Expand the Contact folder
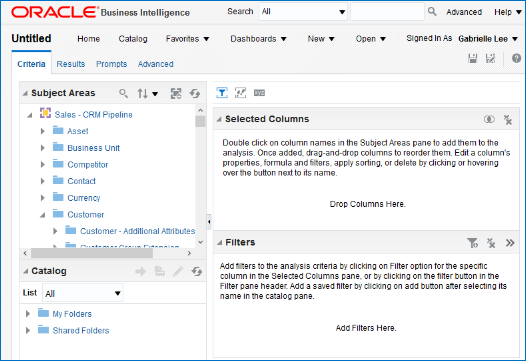Viewport: 526px width, 361px height. coord(43,181)
